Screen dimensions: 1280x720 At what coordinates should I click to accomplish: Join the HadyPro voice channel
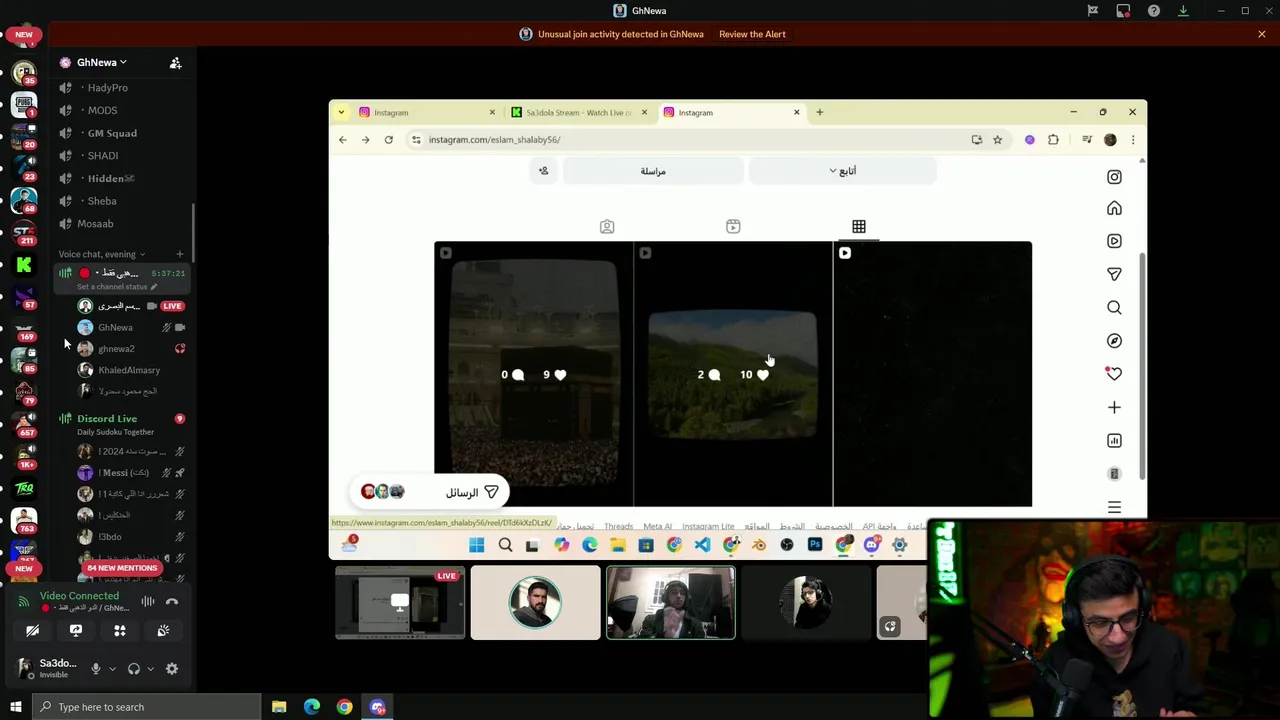[x=120, y=88]
